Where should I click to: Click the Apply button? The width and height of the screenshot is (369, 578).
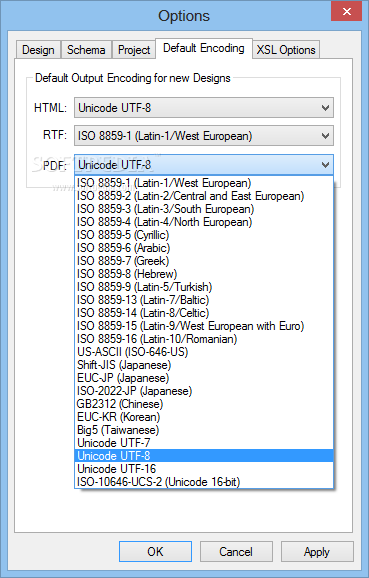(x=317, y=551)
